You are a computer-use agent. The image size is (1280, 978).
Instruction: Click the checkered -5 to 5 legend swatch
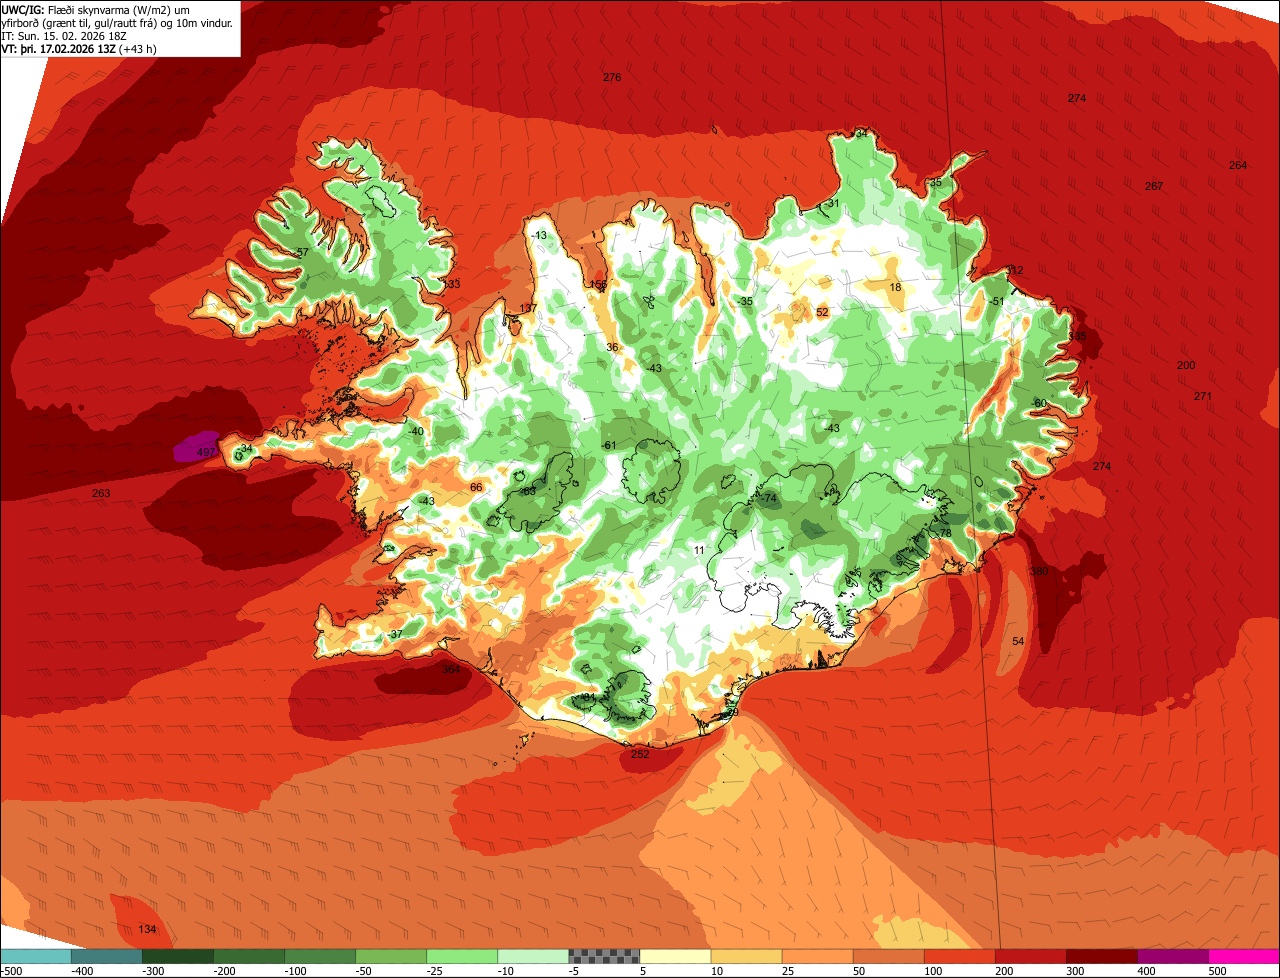604,956
